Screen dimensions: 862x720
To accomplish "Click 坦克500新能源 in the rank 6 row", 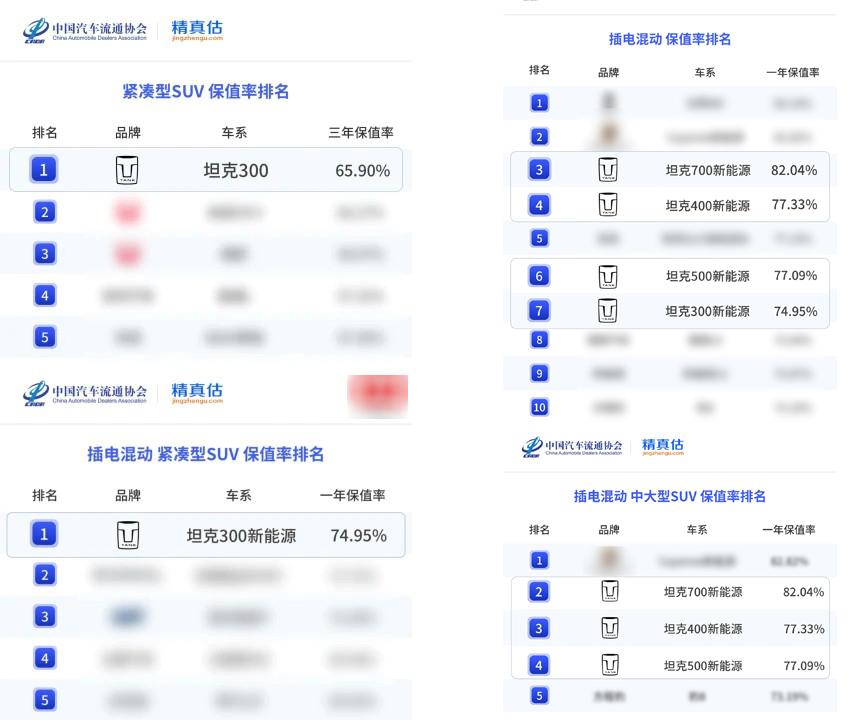I will coord(708,276).
